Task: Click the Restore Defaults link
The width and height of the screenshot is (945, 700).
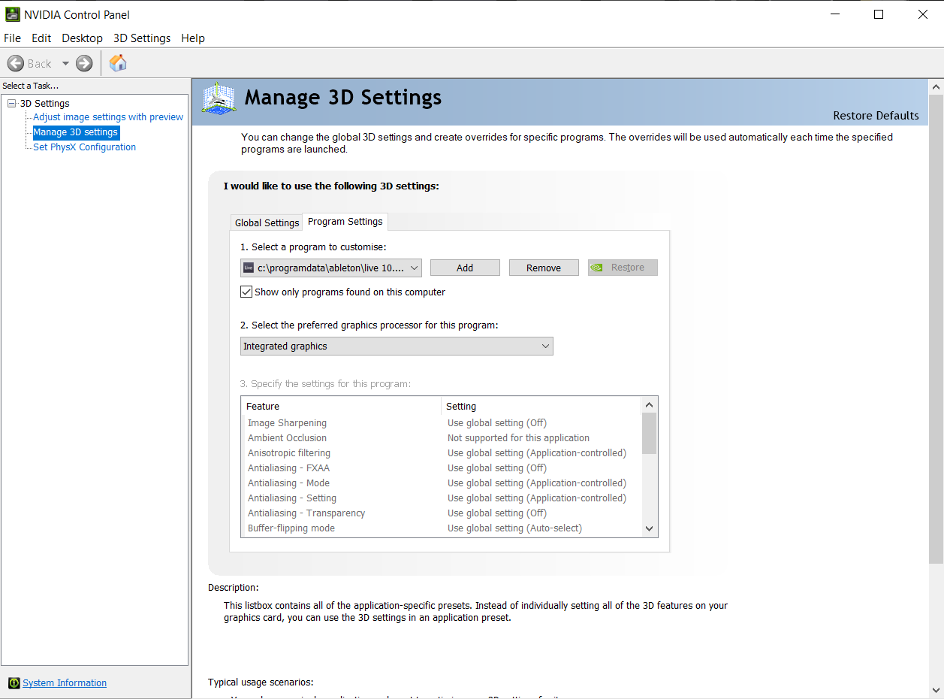Action: point(876,115)
